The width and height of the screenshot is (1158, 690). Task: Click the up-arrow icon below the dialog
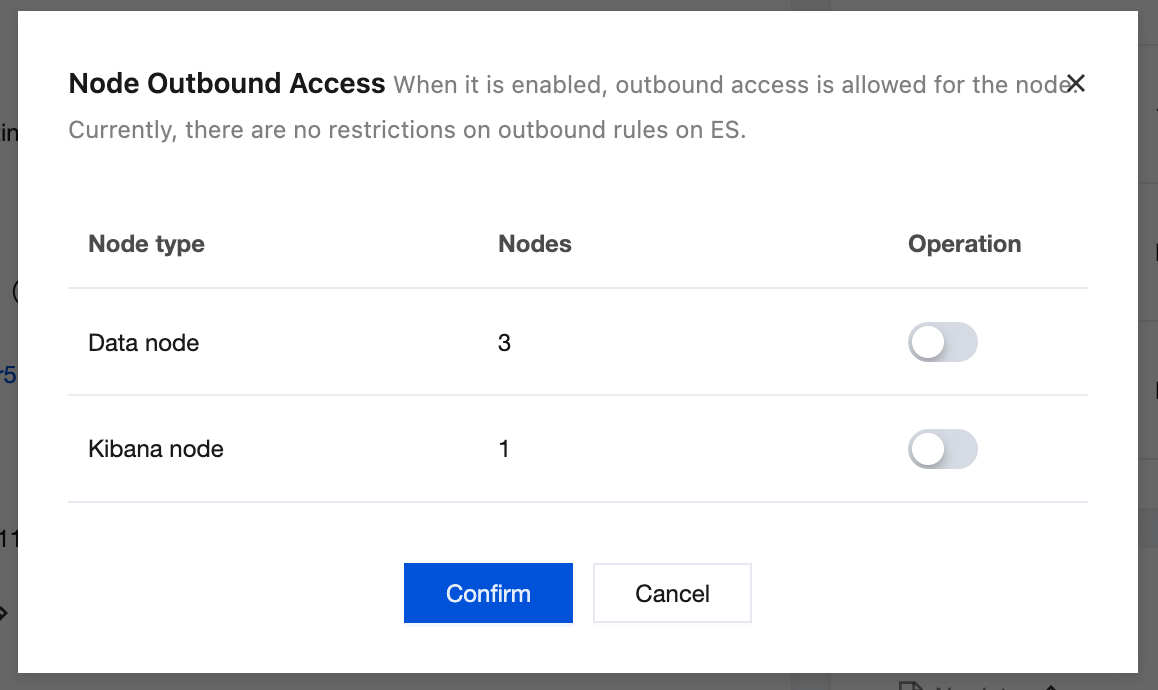pyautogui.click(x=1050, y=685)
